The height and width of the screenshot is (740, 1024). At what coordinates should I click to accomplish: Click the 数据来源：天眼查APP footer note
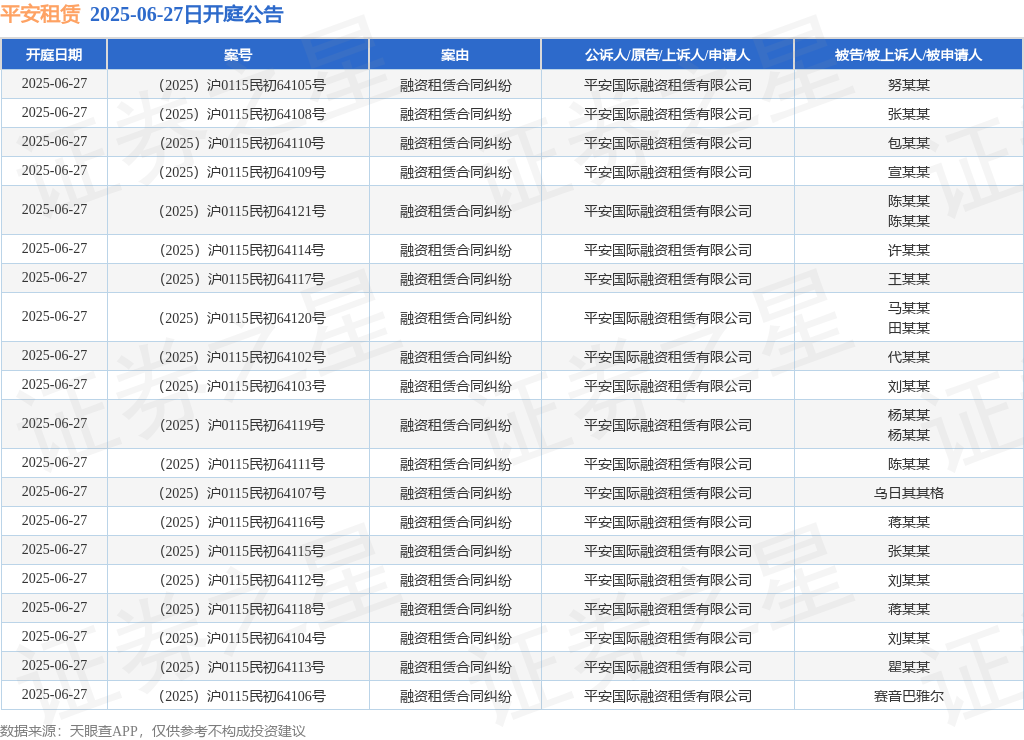pyautogui.click(x=153, y=731)
